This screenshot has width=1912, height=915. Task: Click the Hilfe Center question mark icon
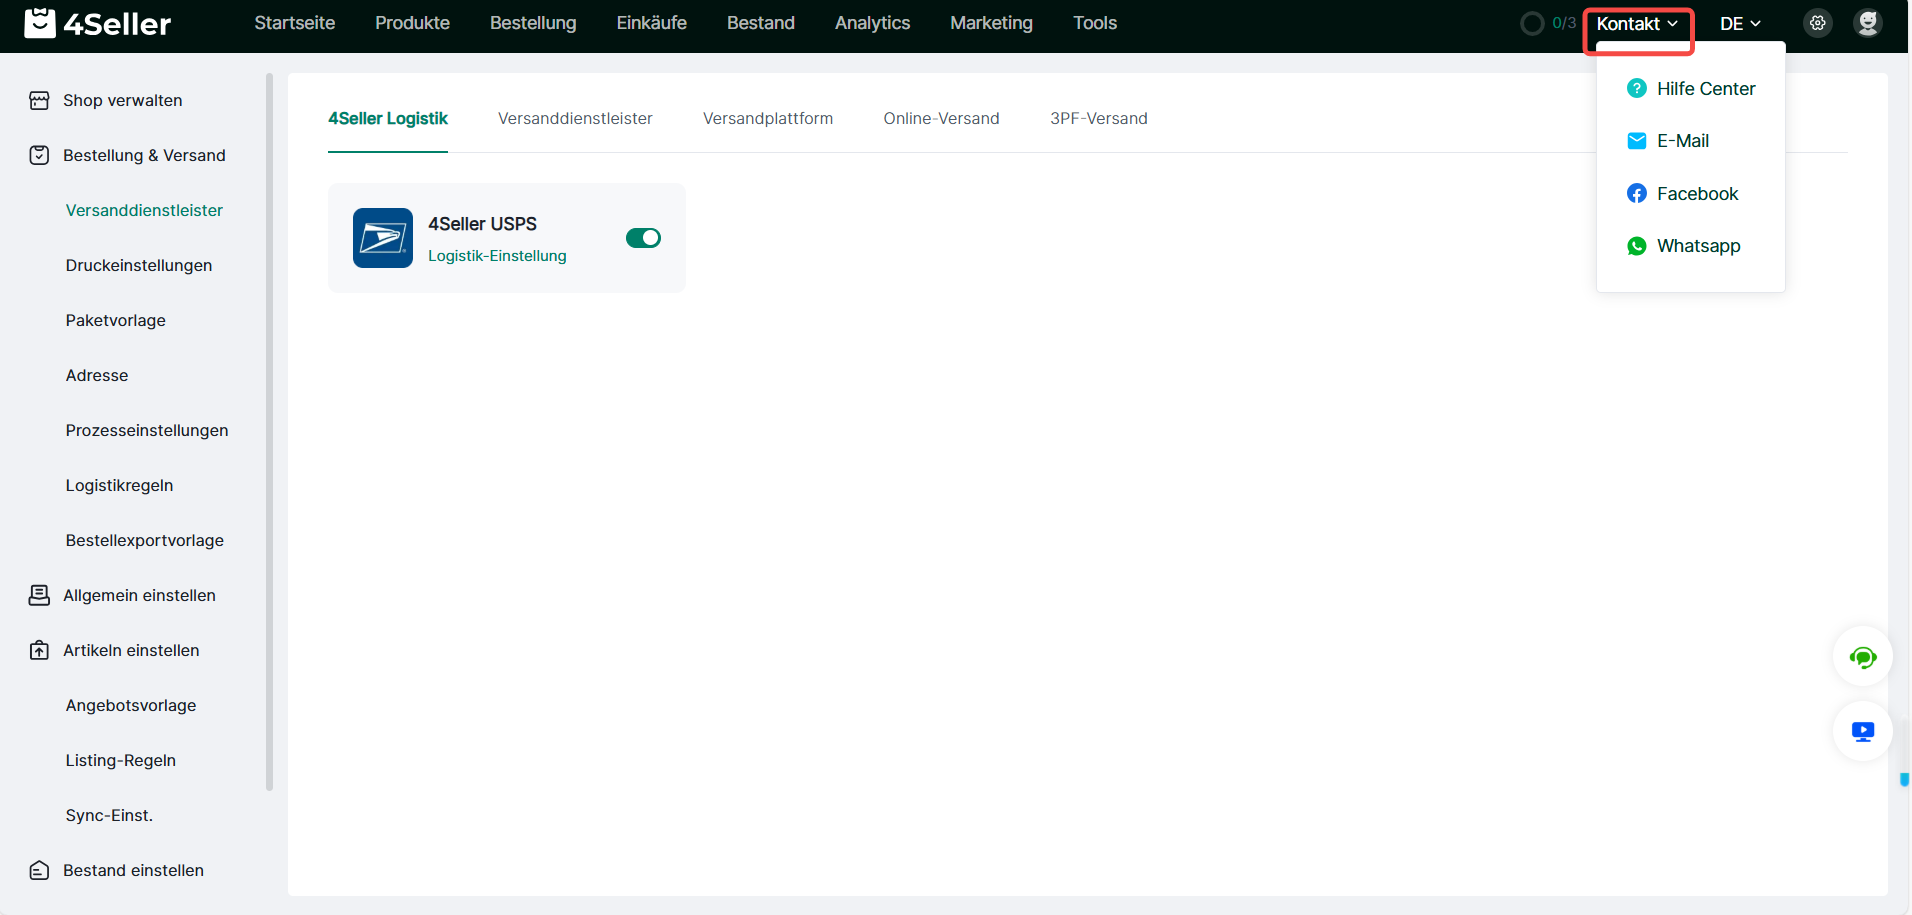tap(1636, 89)
